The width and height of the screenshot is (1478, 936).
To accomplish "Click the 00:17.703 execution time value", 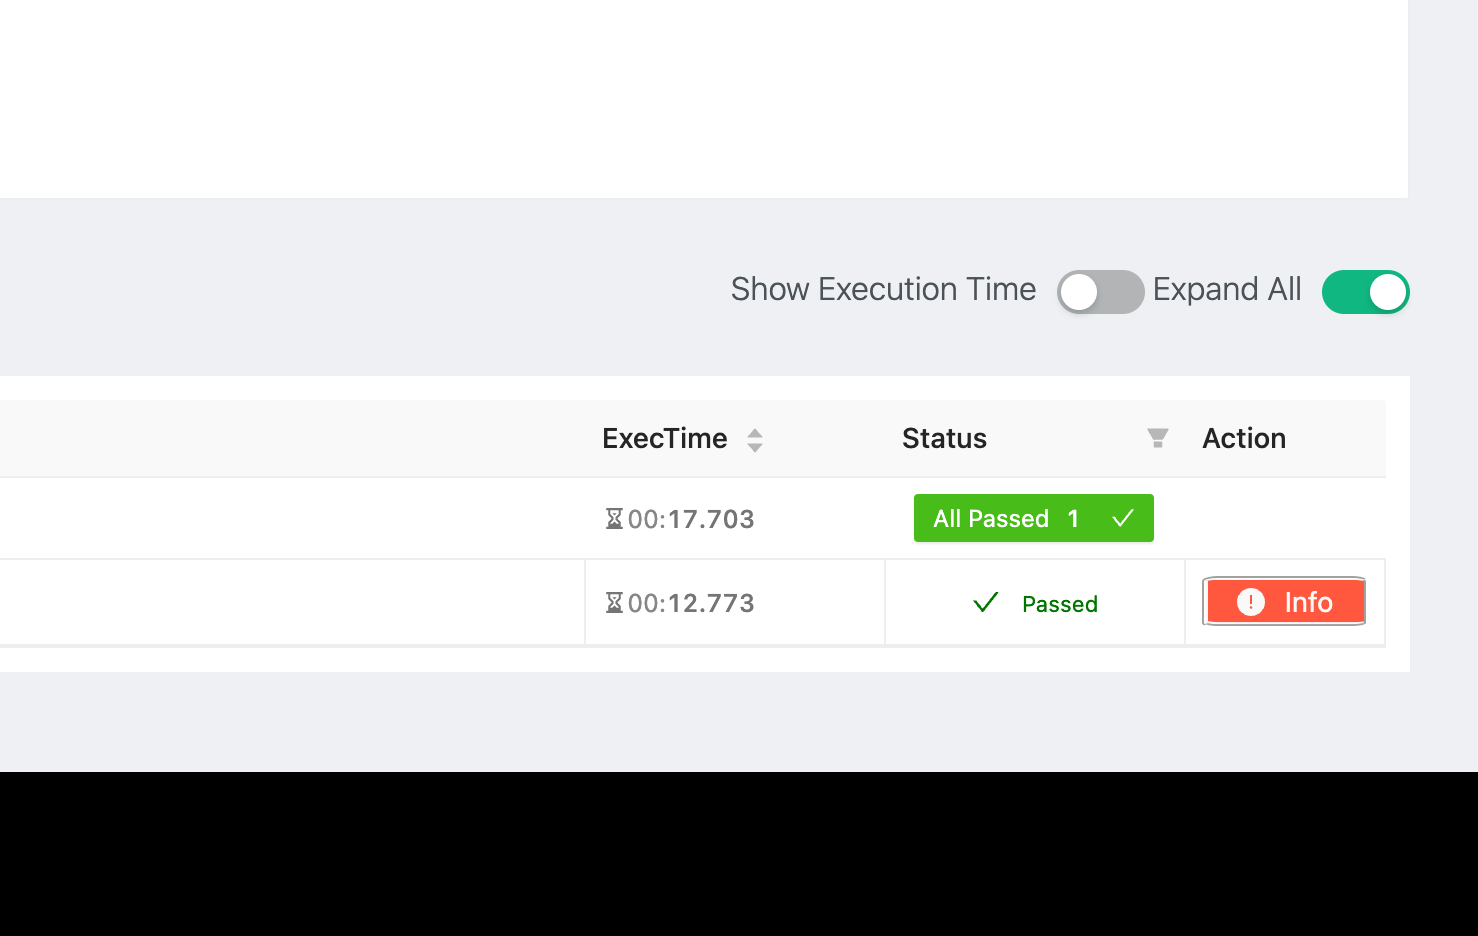I will [691, 519].
